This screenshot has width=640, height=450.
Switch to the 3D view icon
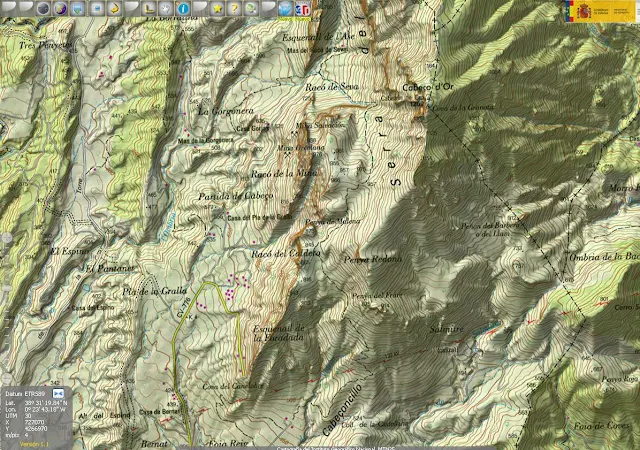(x=302, y=8)
